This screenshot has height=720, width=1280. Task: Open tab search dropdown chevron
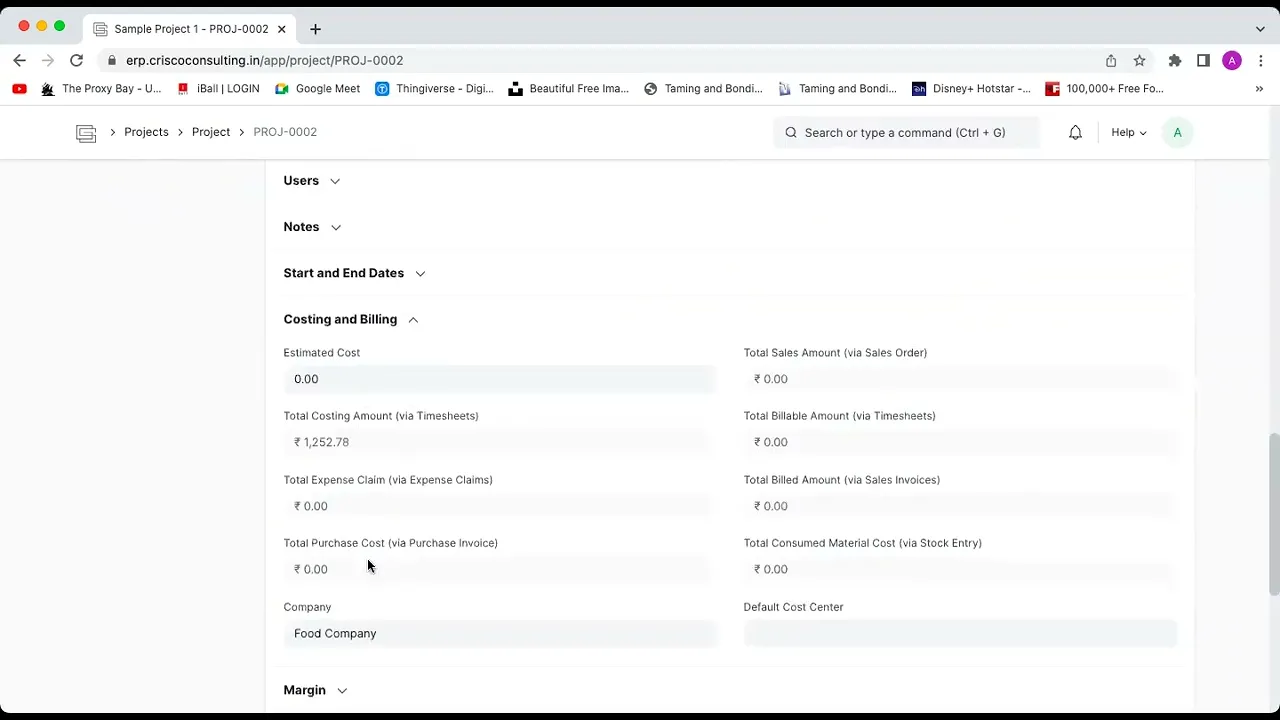[x=1260, y=29]
